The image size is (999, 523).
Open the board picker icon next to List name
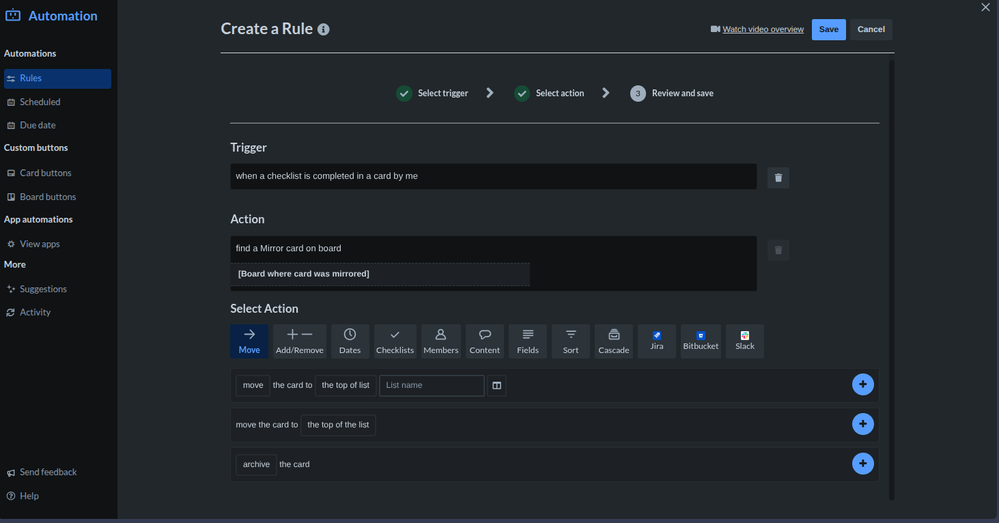coord(497,385)
